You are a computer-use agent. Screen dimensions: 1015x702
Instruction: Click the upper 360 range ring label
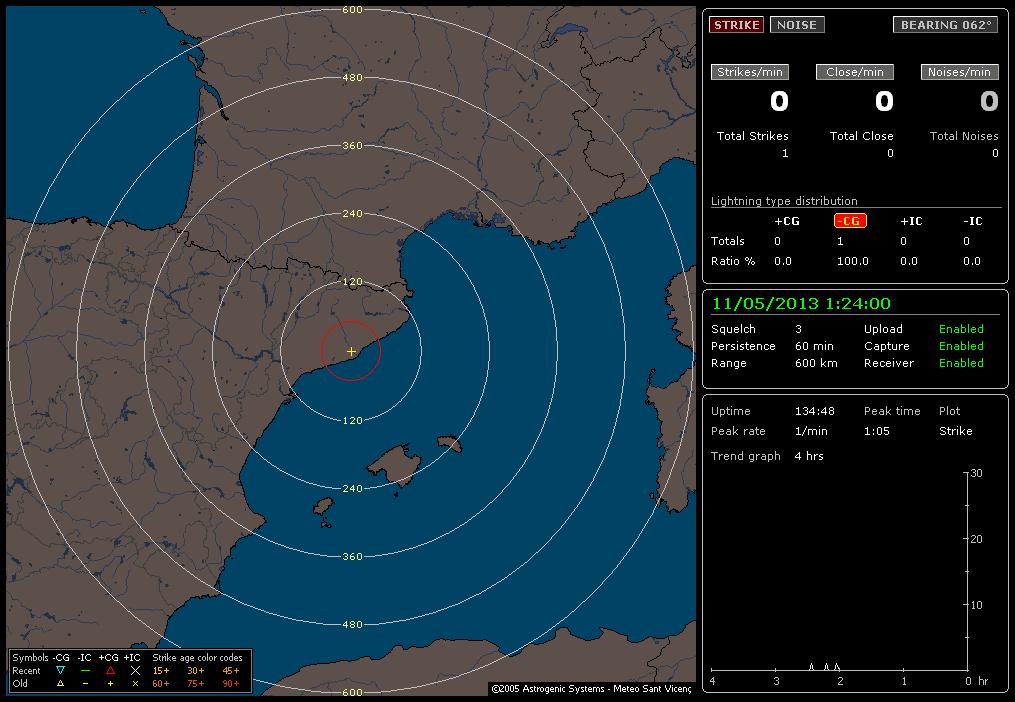pyautogui.click(x=352, y=146)
